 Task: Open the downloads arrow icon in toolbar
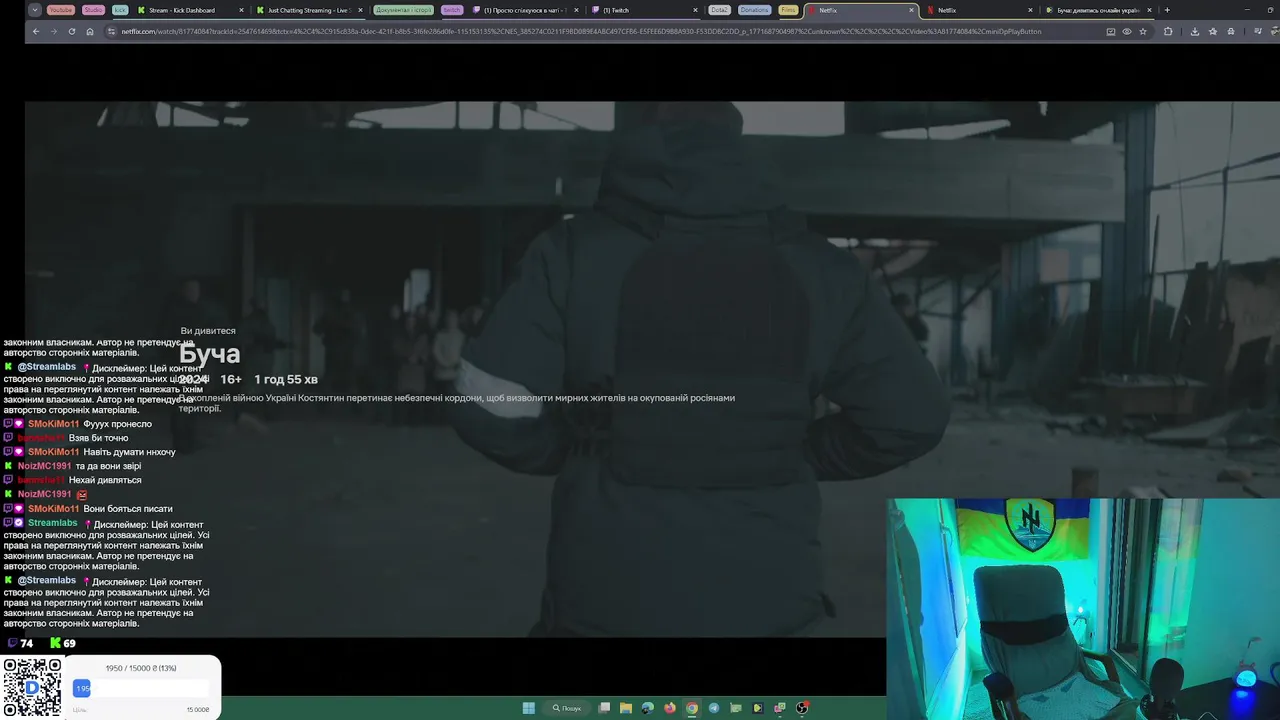click(x=1195, y=31)
